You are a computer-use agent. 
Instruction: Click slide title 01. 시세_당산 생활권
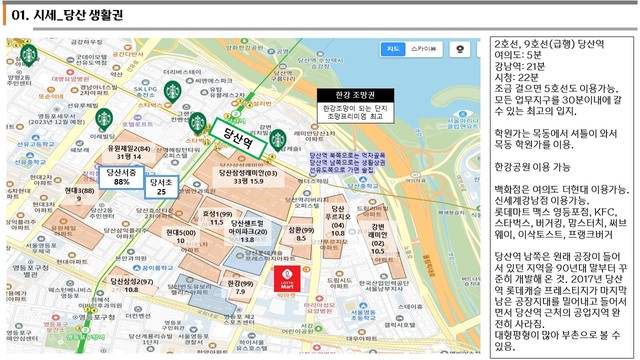pyautogui.click(x=67, y=15)
